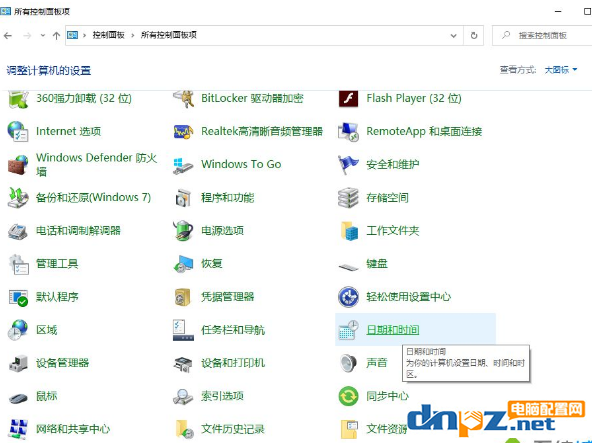Click the 日期和时间 calendar icon
Image resolution: width=592 pixels, height=443 pixels.
[348, 330]
